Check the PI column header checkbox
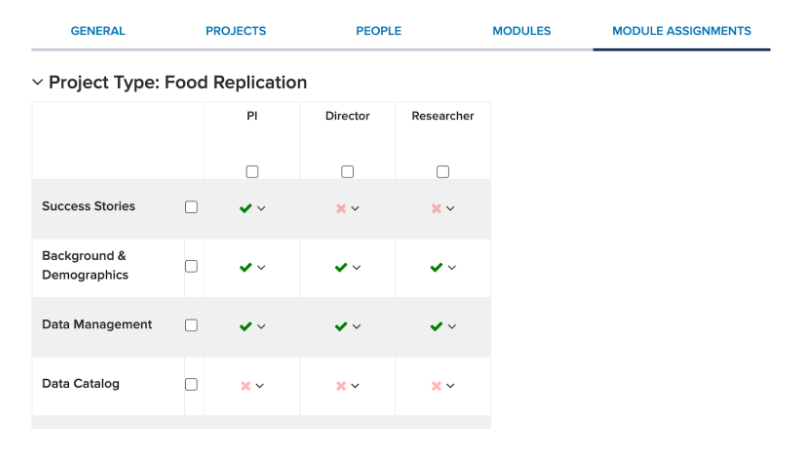 (252, 172)
